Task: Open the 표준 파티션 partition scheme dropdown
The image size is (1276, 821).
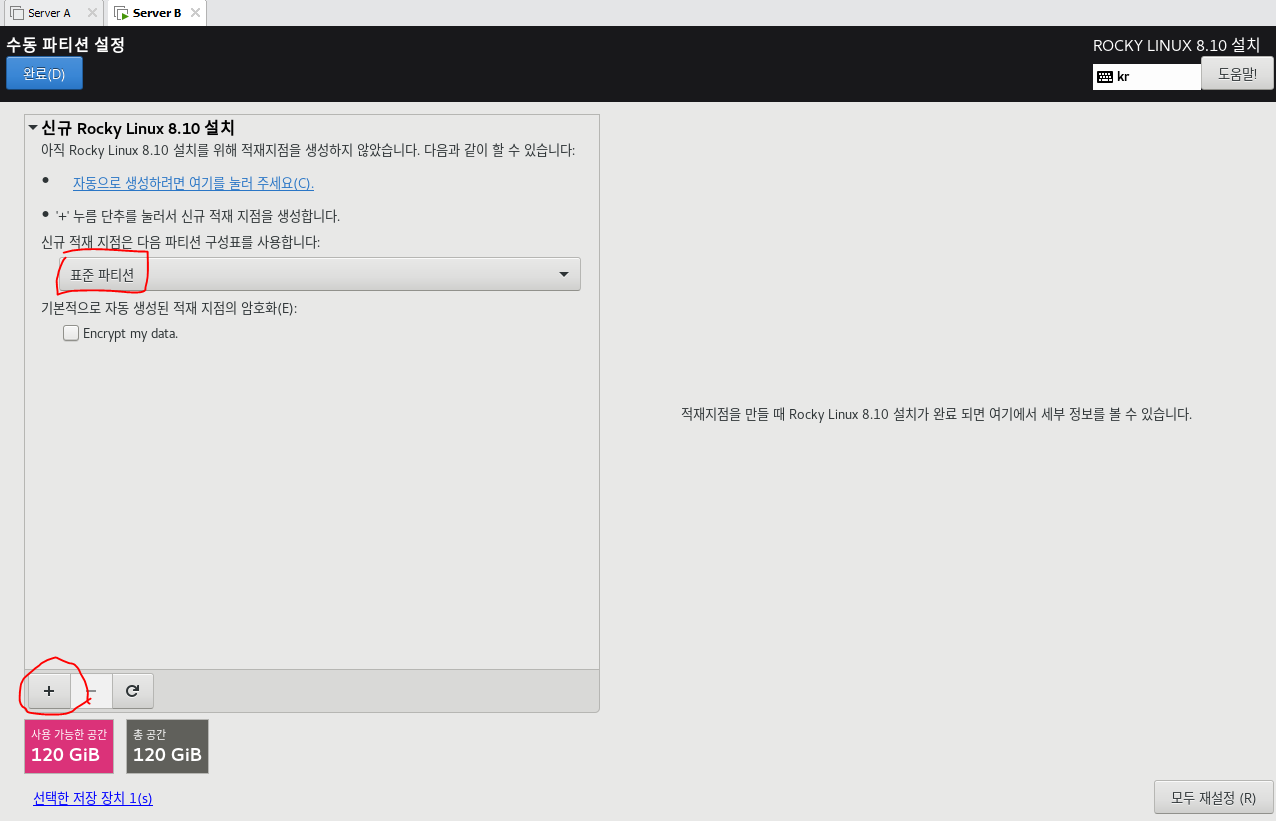Action: pos(320,274)
